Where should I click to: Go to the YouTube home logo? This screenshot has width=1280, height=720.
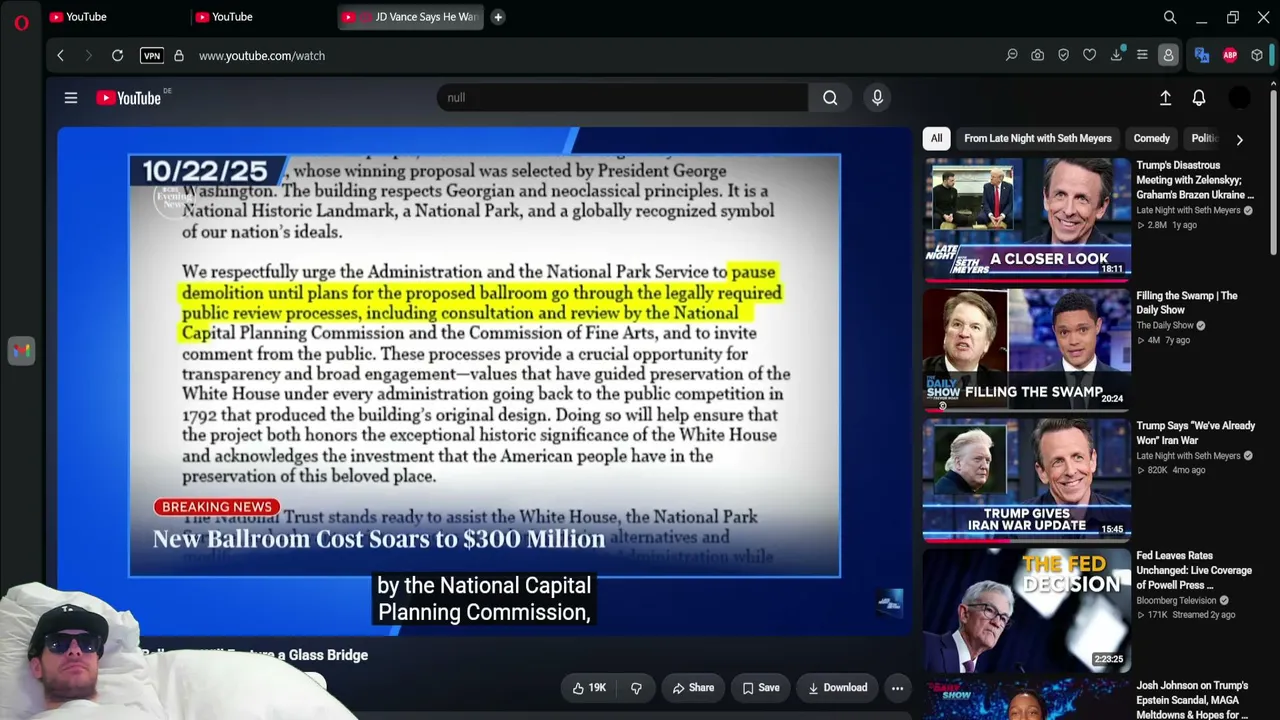click(129, 98)
